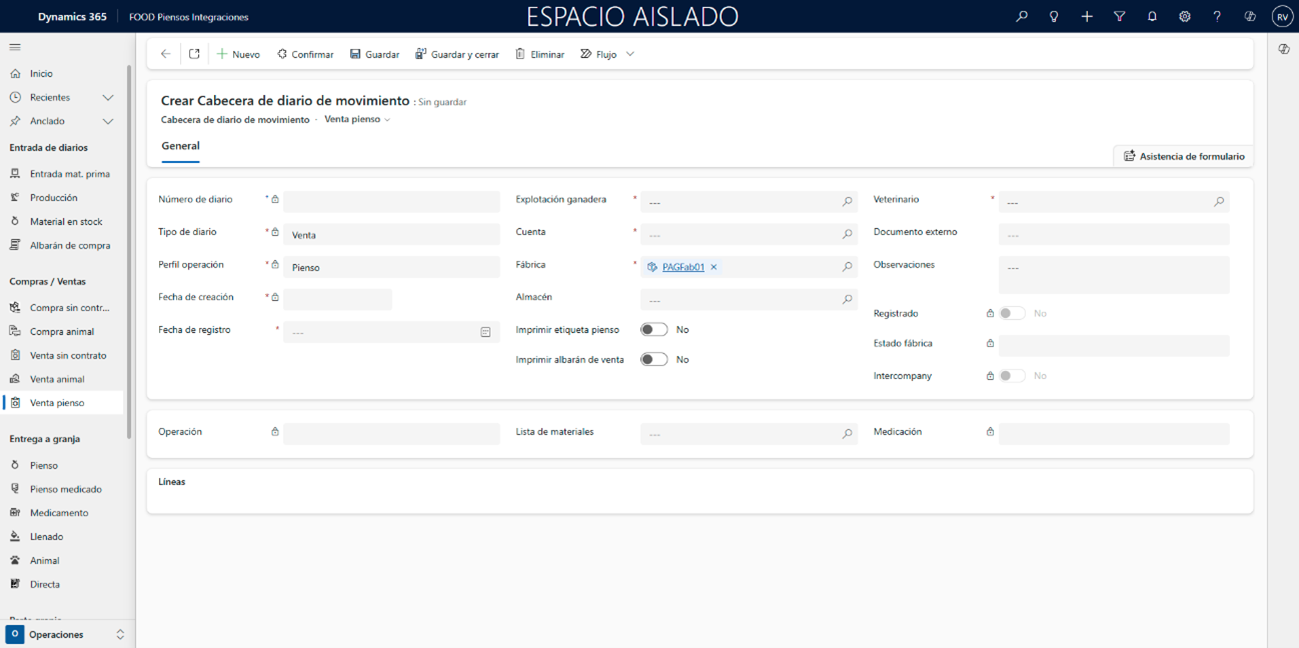Open calendar picker for Fecha de registro
Viewport: 1299px width, 648px height.
[485, 332]
